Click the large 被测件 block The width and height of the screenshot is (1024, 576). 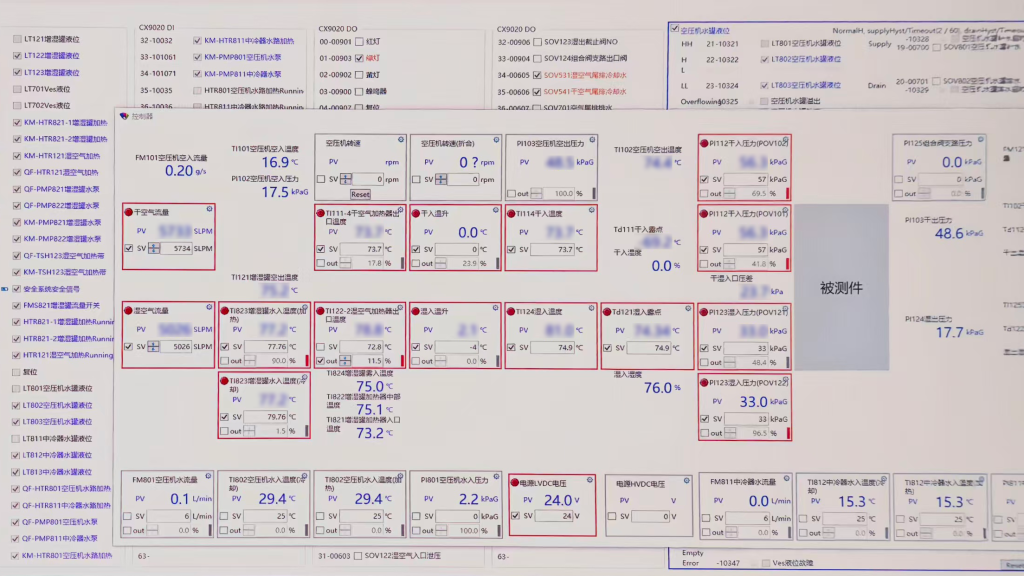[840, 288]
